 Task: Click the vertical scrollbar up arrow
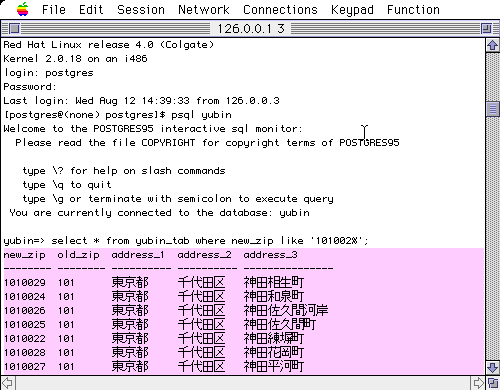(492, 45)
